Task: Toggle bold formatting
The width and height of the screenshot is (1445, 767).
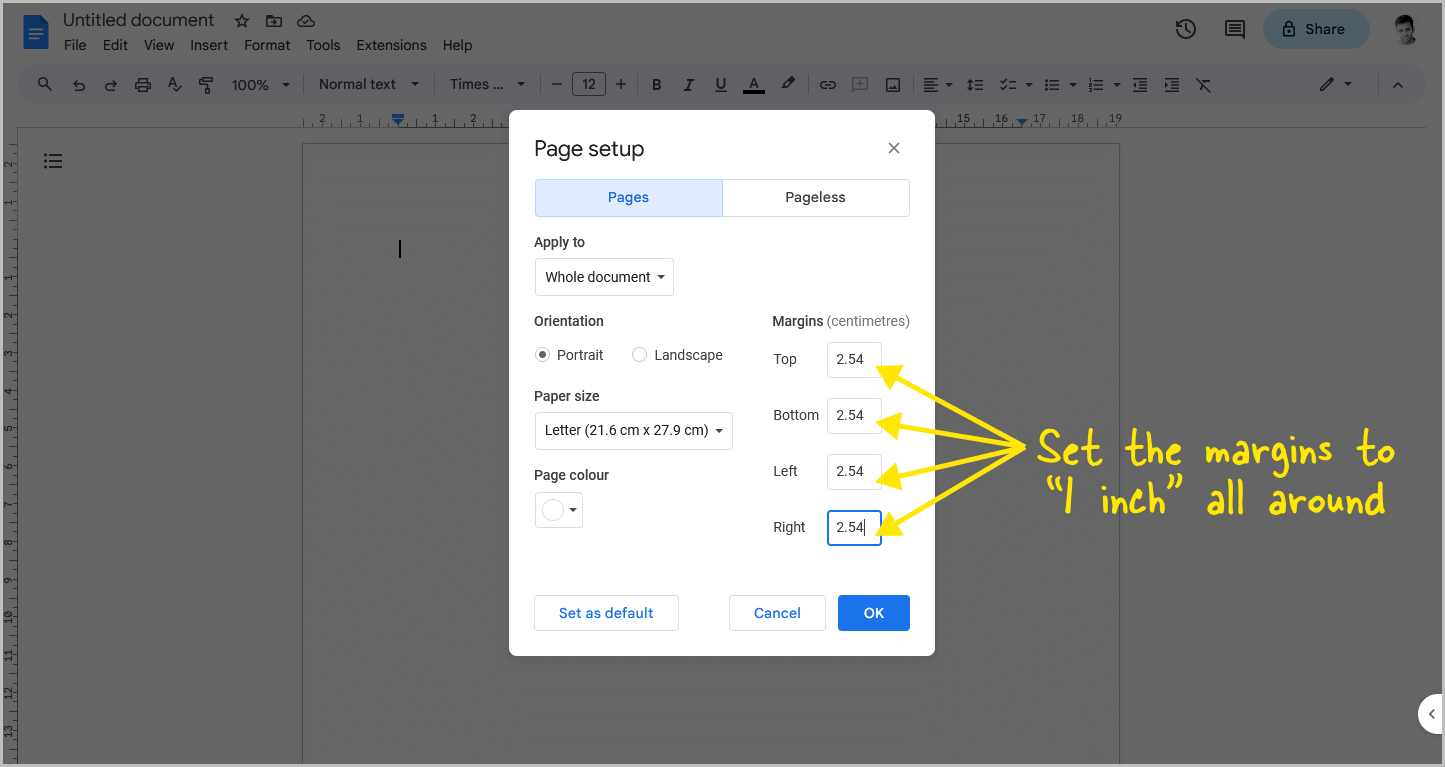Action: (657, 84)
